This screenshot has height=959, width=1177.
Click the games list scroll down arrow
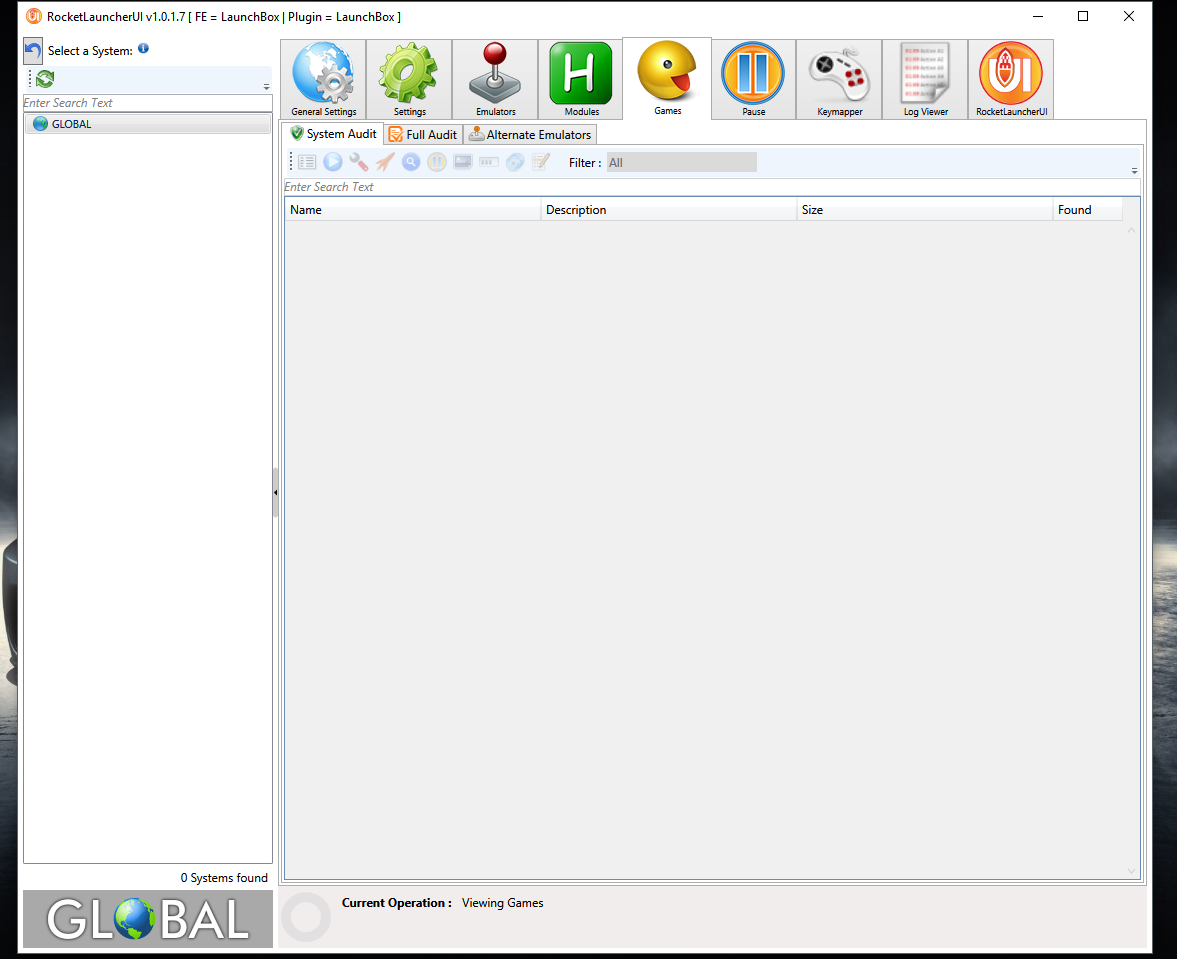[x=1131, y=871]
